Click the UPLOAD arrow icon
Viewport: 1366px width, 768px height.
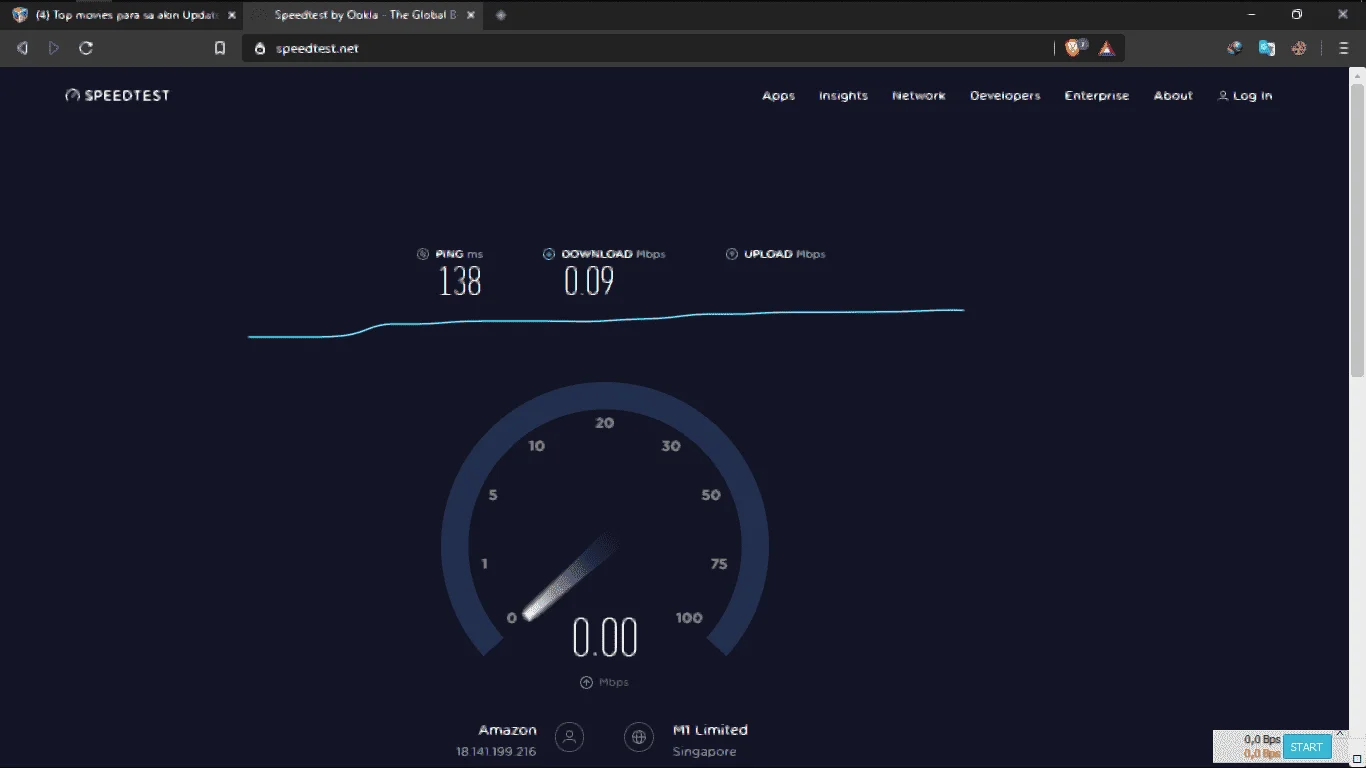pyautogui.click(x=732, y=254)
